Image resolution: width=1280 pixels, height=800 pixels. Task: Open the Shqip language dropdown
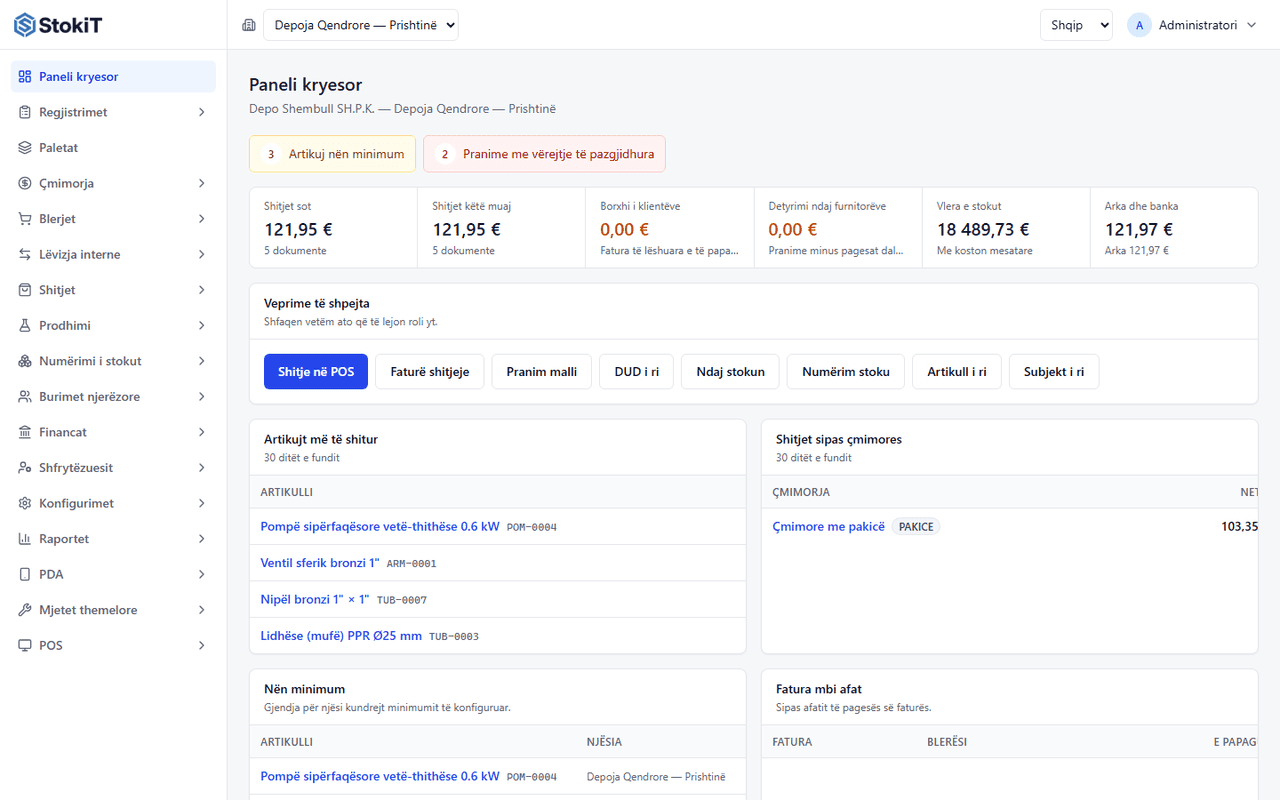tap(1076, 25)
